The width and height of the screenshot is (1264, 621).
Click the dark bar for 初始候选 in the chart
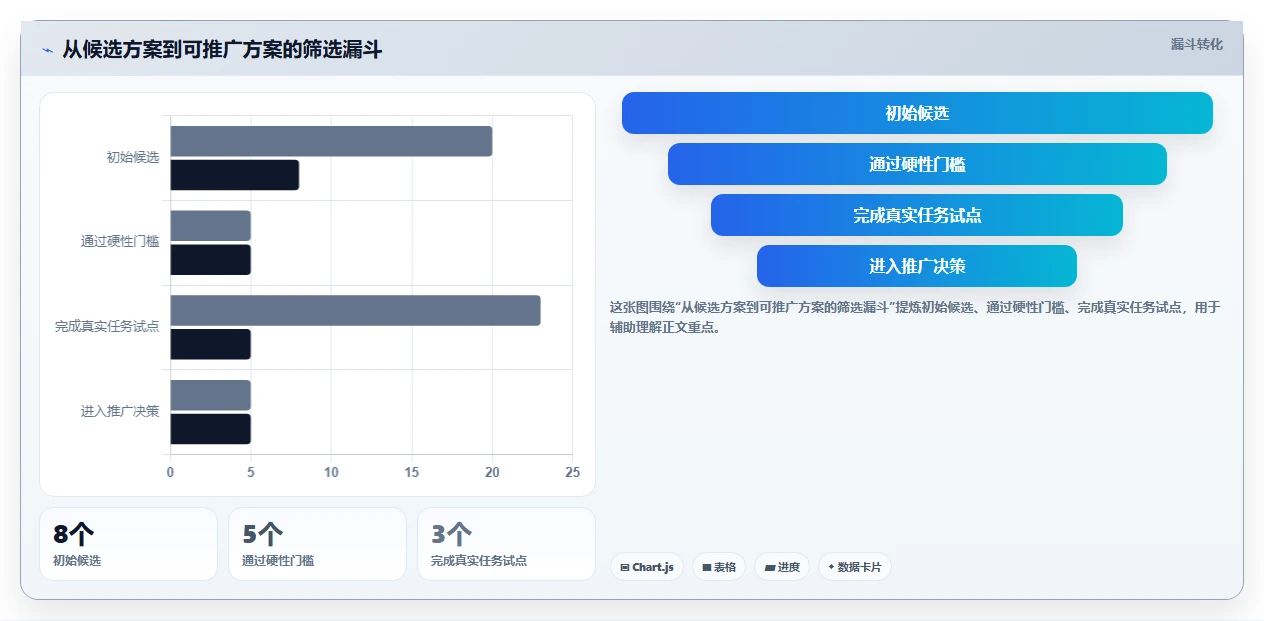[x=235, y=175]
